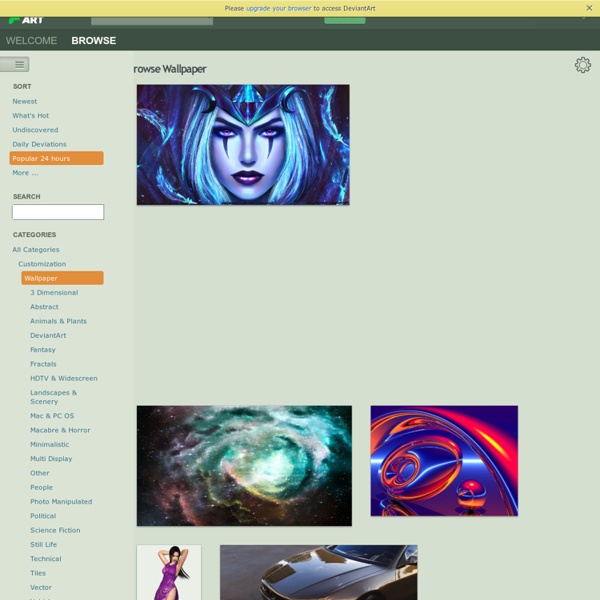Viewport: 600px width, 600px height.
Task: Sort by What's Hot
Action: 31,116
